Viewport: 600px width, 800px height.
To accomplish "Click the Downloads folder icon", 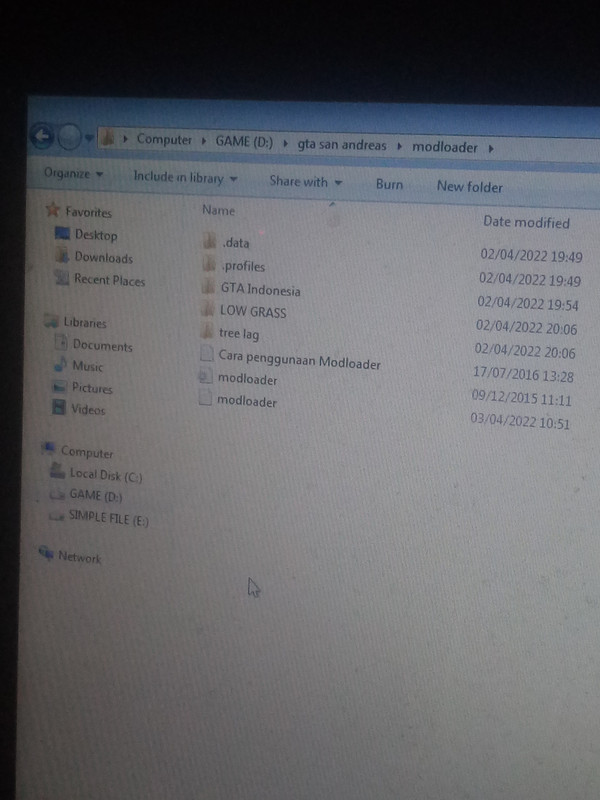I will click(x=62, y=255).
